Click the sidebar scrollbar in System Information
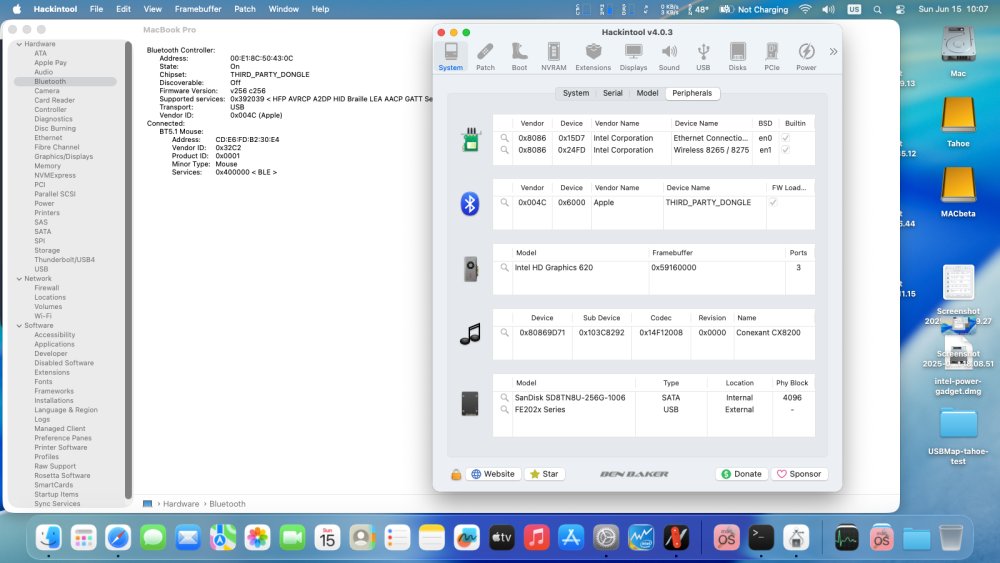This screenshot has height=563, width=1000. (129, 270)
